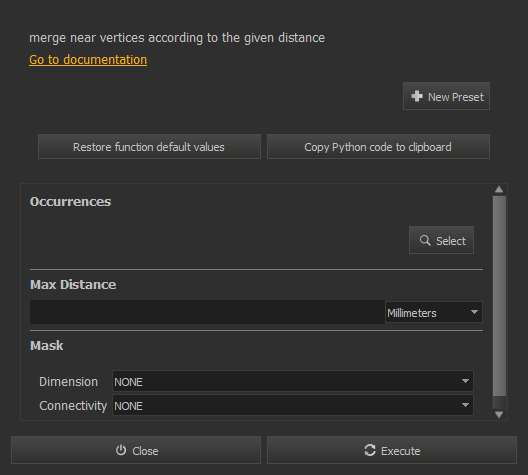This screenshot has width=528, height=475.
Task: Expand the Connectivity mask dropdown
Action: tap(293, 405)
